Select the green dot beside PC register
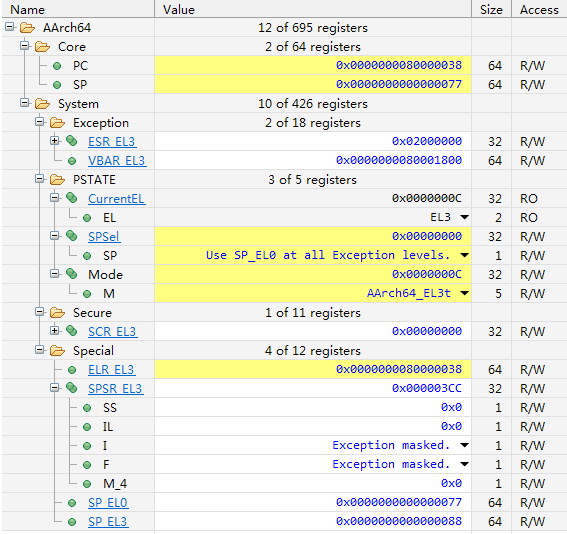This screenshot has width=567, height=534. tap(57, 66)
